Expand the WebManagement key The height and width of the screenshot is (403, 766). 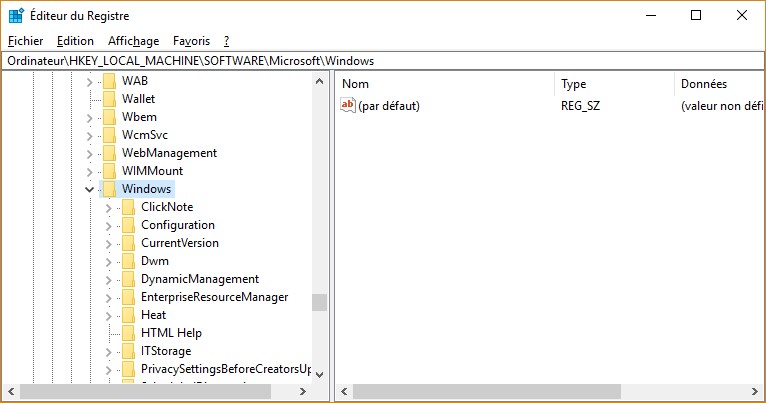[x=89, y=154]
